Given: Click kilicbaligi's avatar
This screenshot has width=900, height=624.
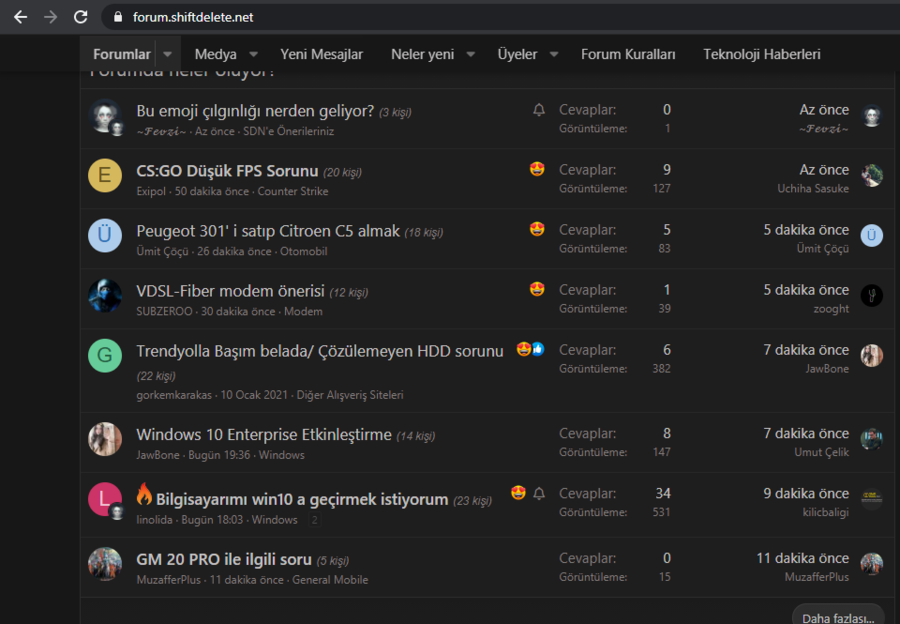Looking at the screenshot, I should click(x=871, y=499).
